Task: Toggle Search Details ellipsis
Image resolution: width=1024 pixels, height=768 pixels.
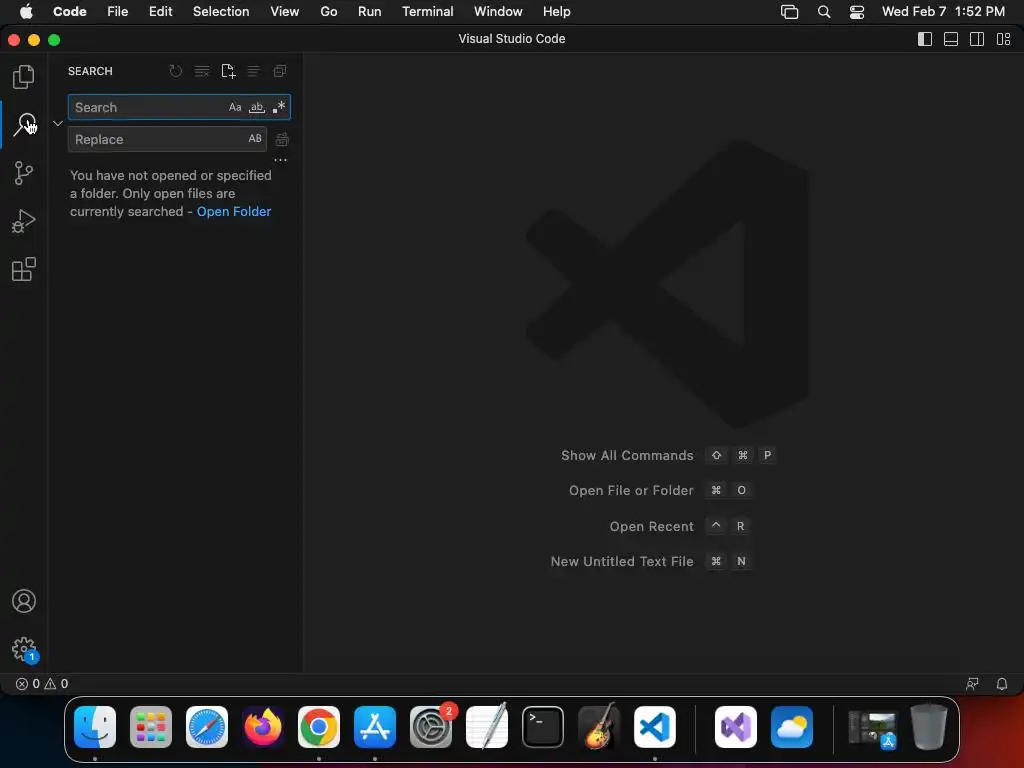Action: [x=281, y=160]
